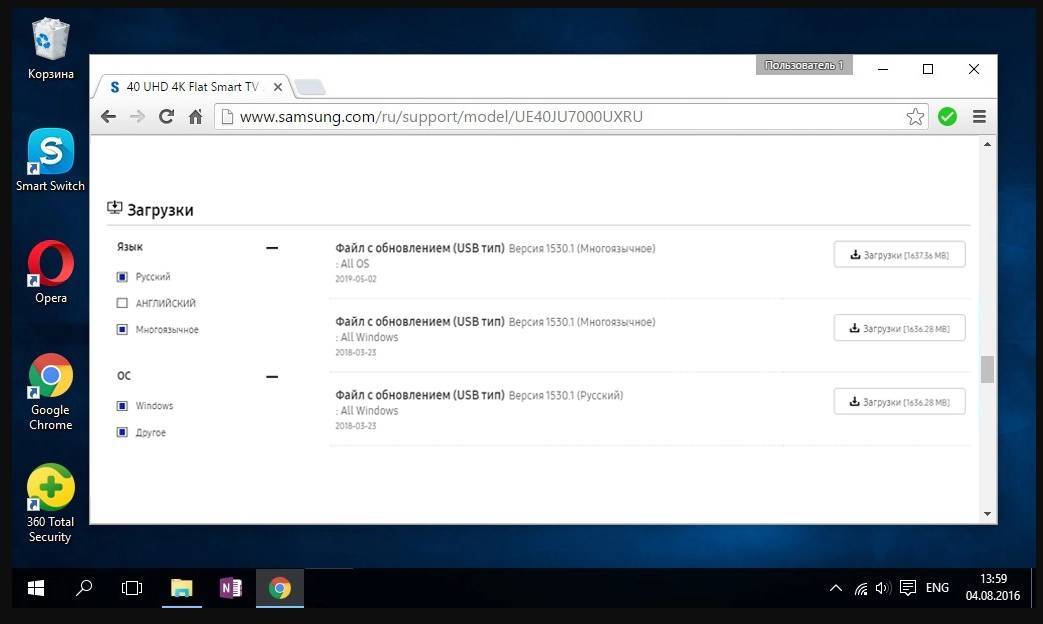The image size is (1043, 624).
Task: Maximize the Chrome window
Action: [x=928, y=69]
